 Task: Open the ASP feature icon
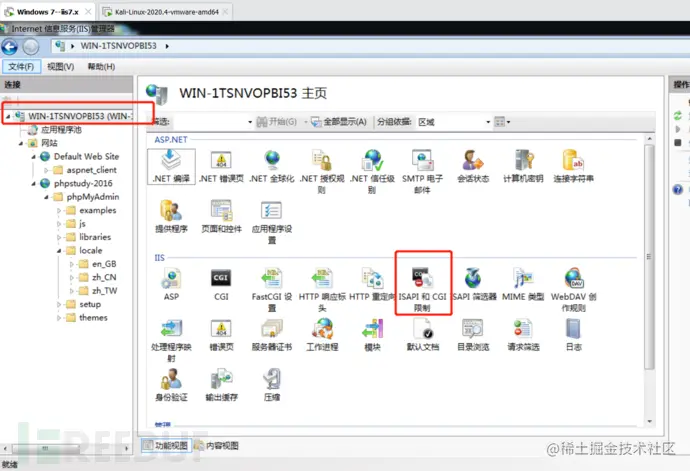click(x=171, y=284)
